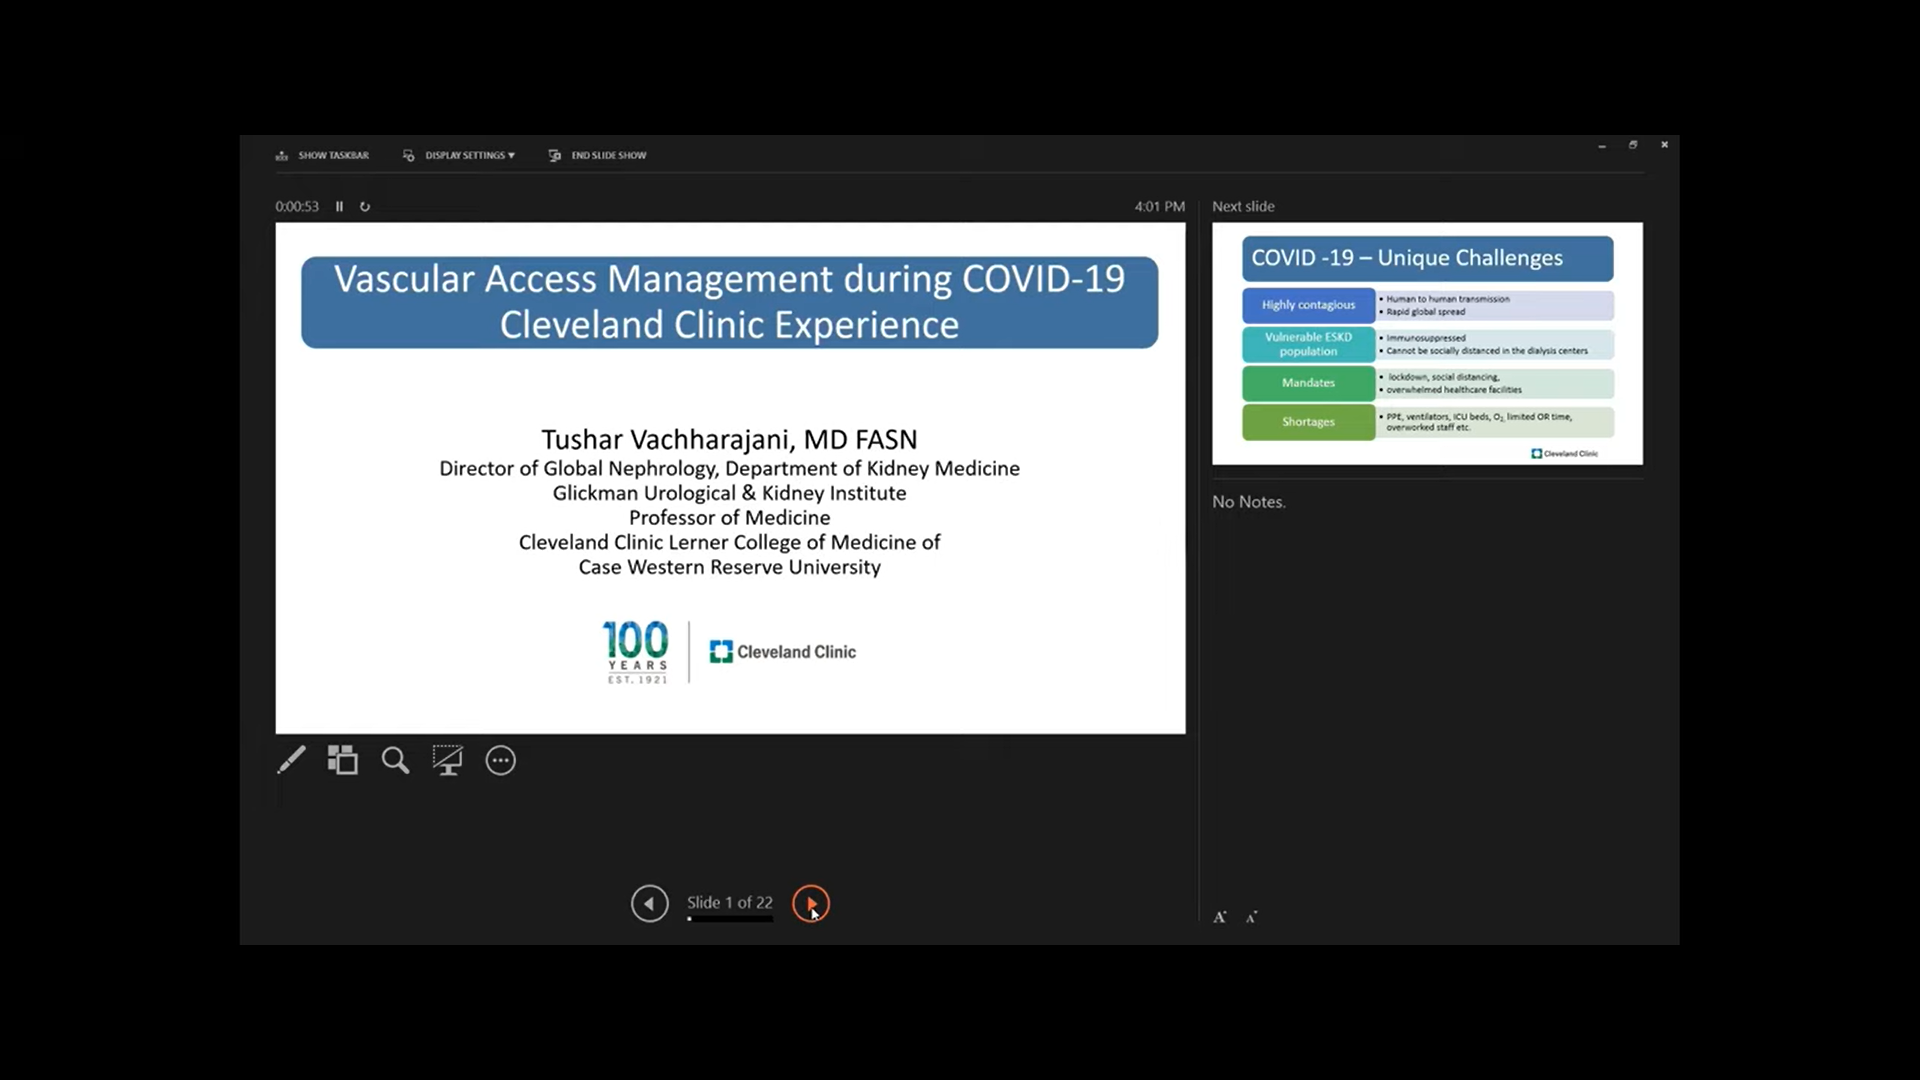This screenshot has height=1080, width=1920.
Task: Open Display Settings dropdown
Action: (x=459, y=155)
